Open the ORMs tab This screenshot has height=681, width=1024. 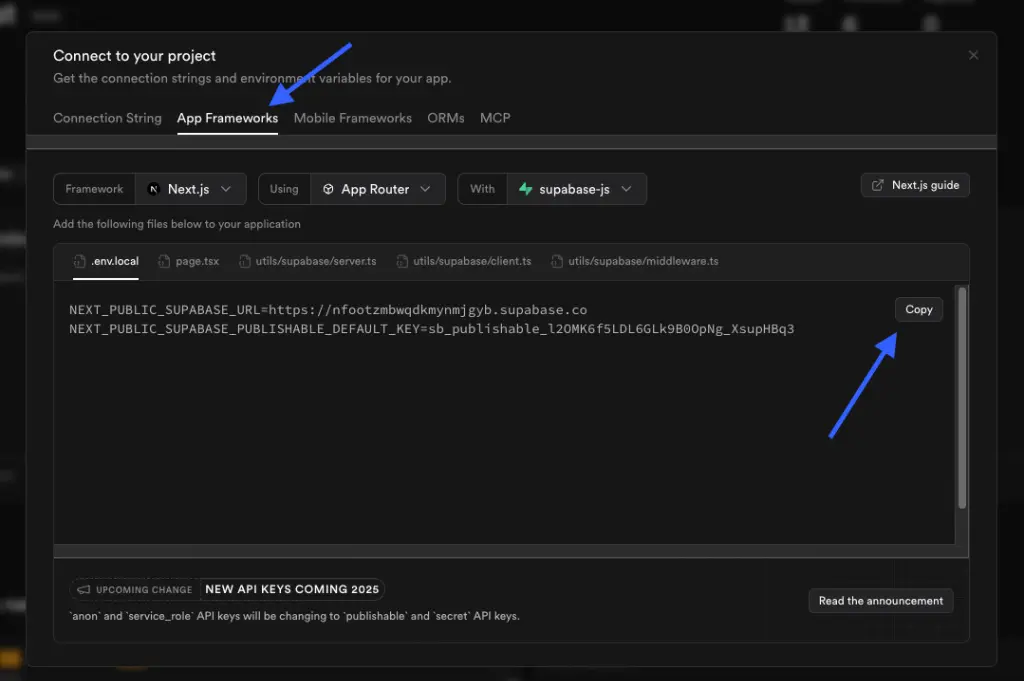445,118
